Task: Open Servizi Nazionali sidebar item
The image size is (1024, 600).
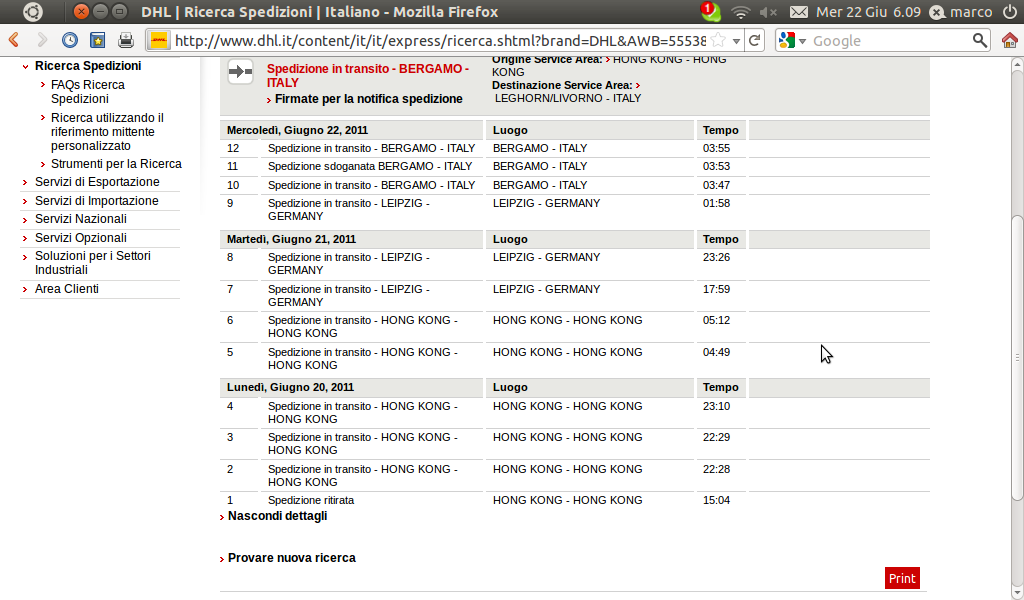Action: click(80, 219)
